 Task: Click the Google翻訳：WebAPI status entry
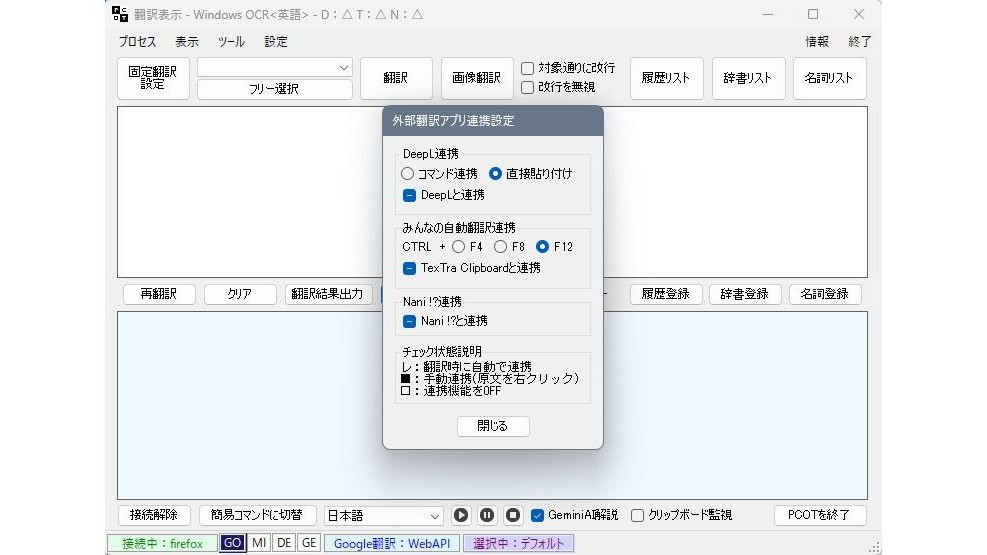pyautogui.click(x=392, y=544)
